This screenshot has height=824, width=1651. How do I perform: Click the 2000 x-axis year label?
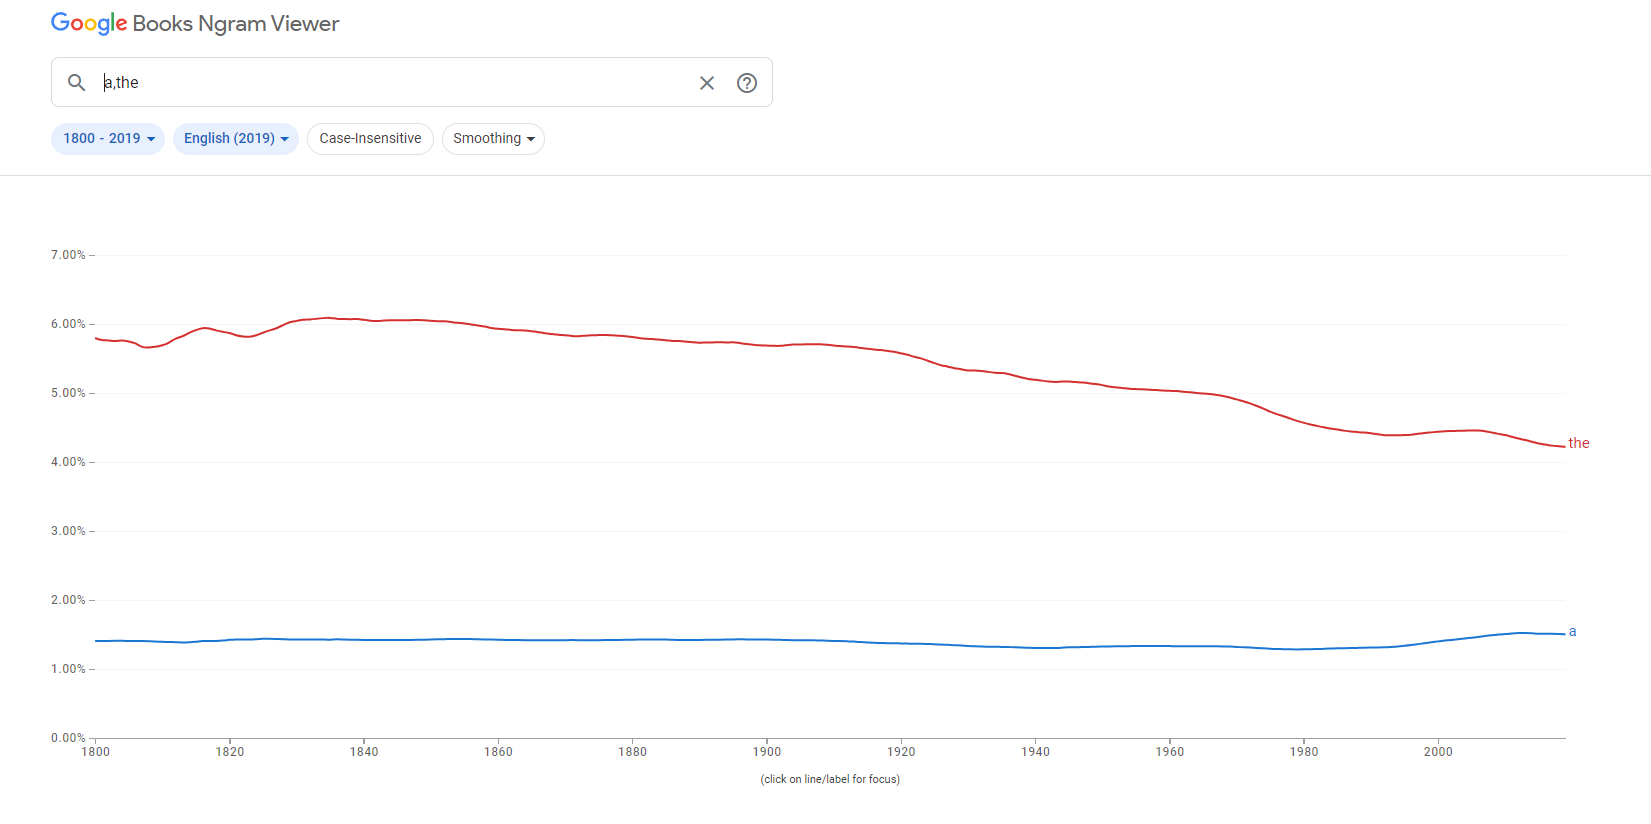coord(1438,752)
